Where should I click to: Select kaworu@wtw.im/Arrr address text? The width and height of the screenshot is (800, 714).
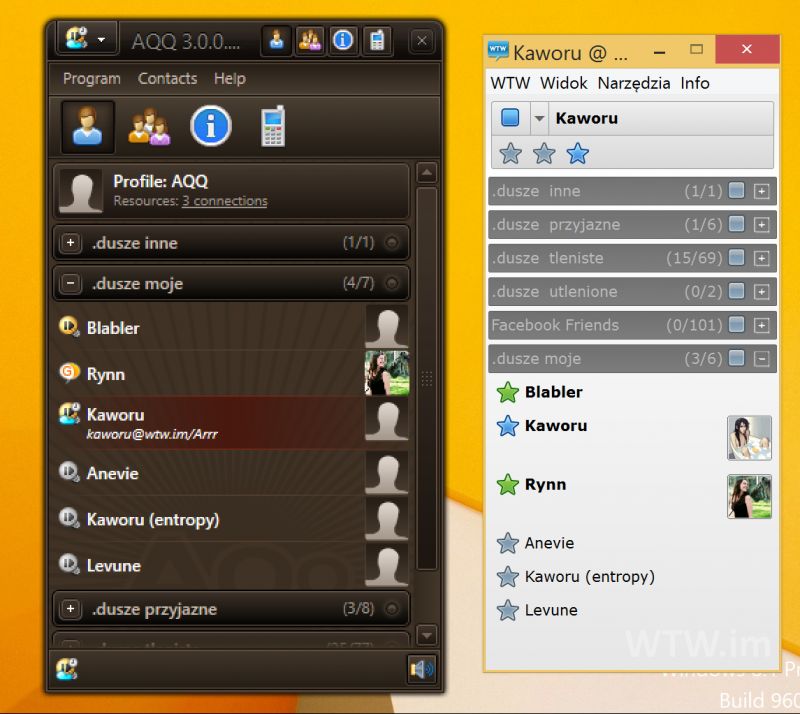(152, 434)
